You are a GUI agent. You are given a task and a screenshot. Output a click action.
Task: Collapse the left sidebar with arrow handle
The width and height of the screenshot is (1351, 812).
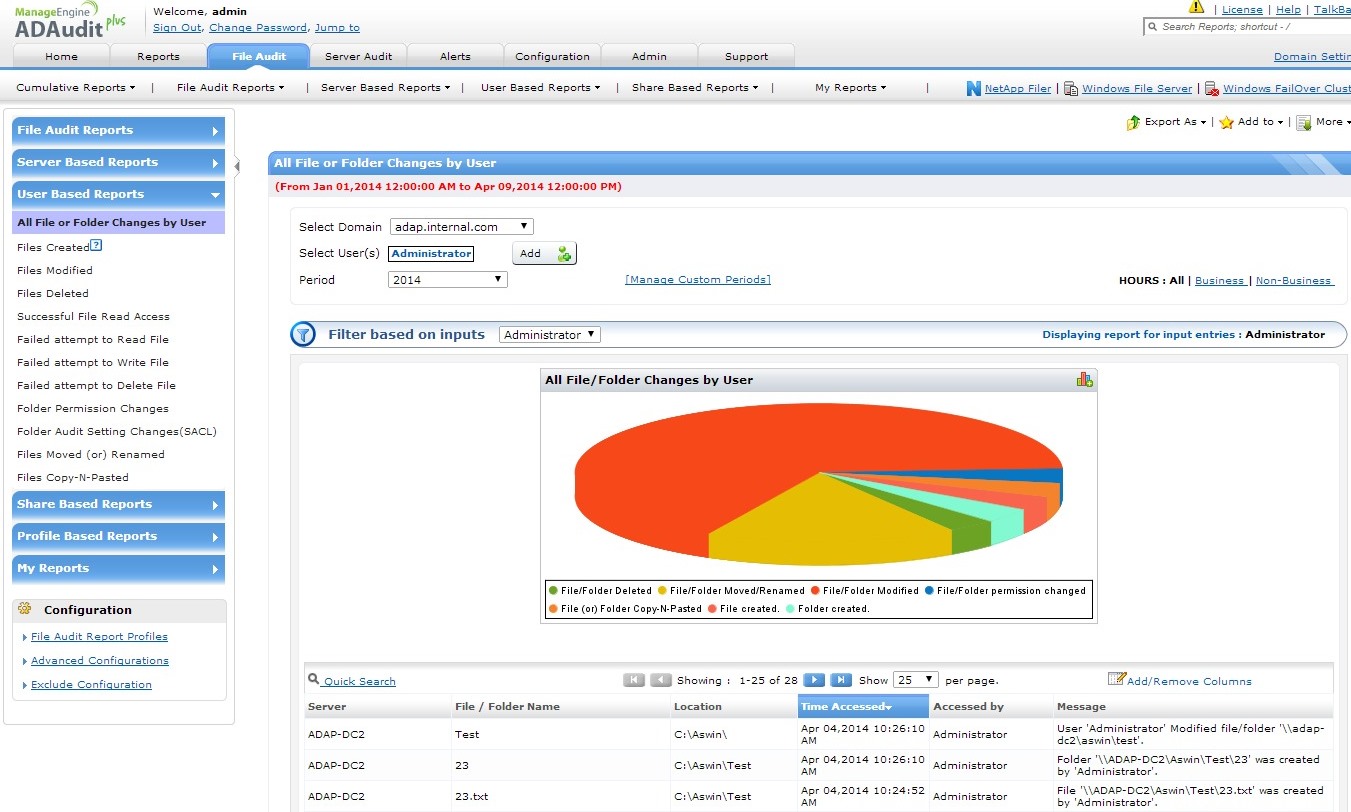pyautogui.click(x=237, y=165)
